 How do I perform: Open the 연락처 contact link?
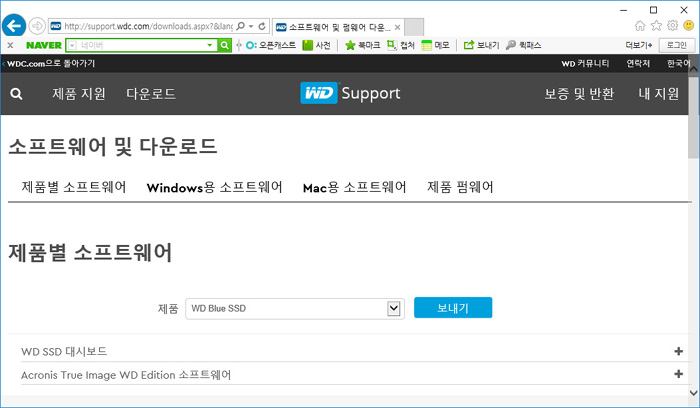coord(638,63)
